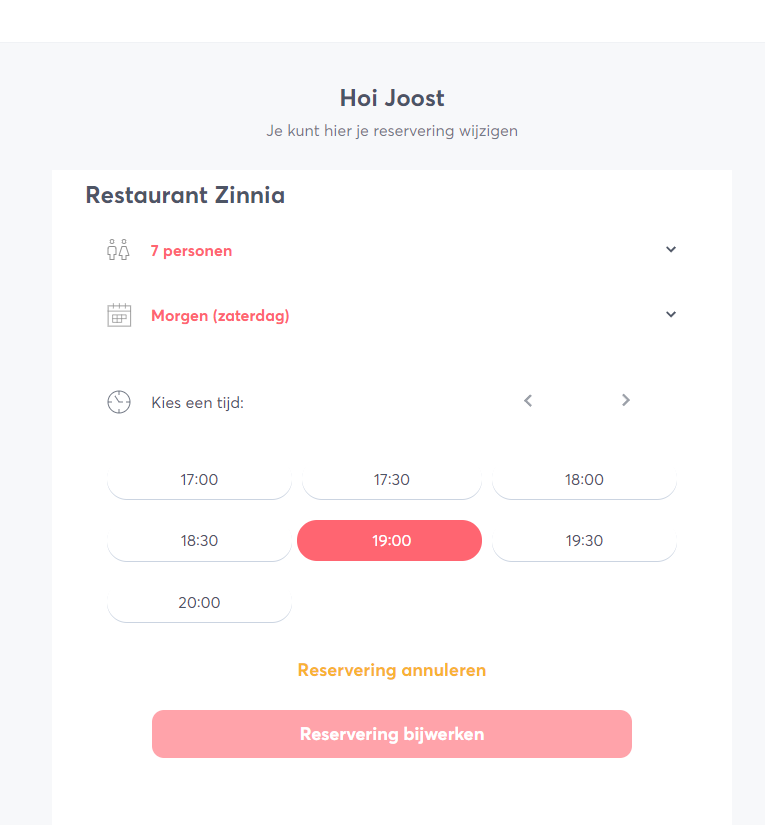Show later times with right arrow
Screen dimensions: 765x825
tap(626, 401)
